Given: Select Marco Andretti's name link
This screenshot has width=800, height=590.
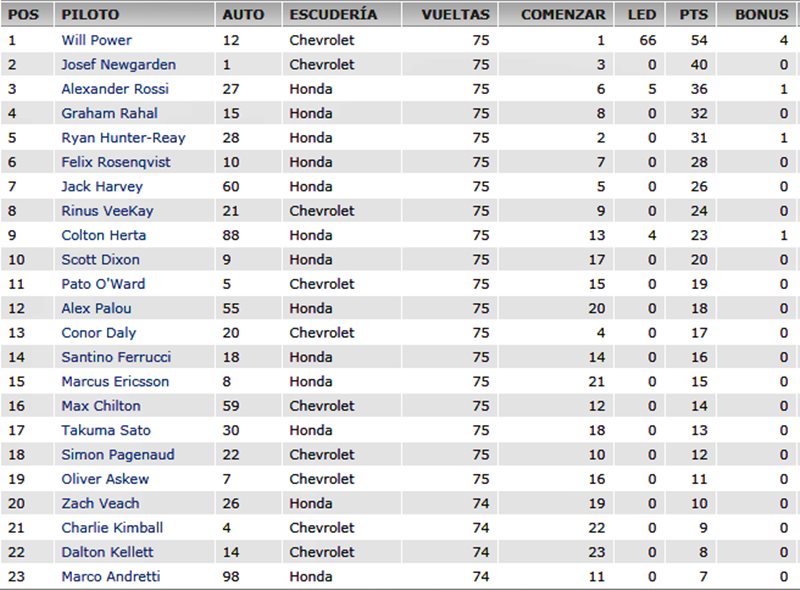Looking at the screenshot, I should (x=111, y=577).
